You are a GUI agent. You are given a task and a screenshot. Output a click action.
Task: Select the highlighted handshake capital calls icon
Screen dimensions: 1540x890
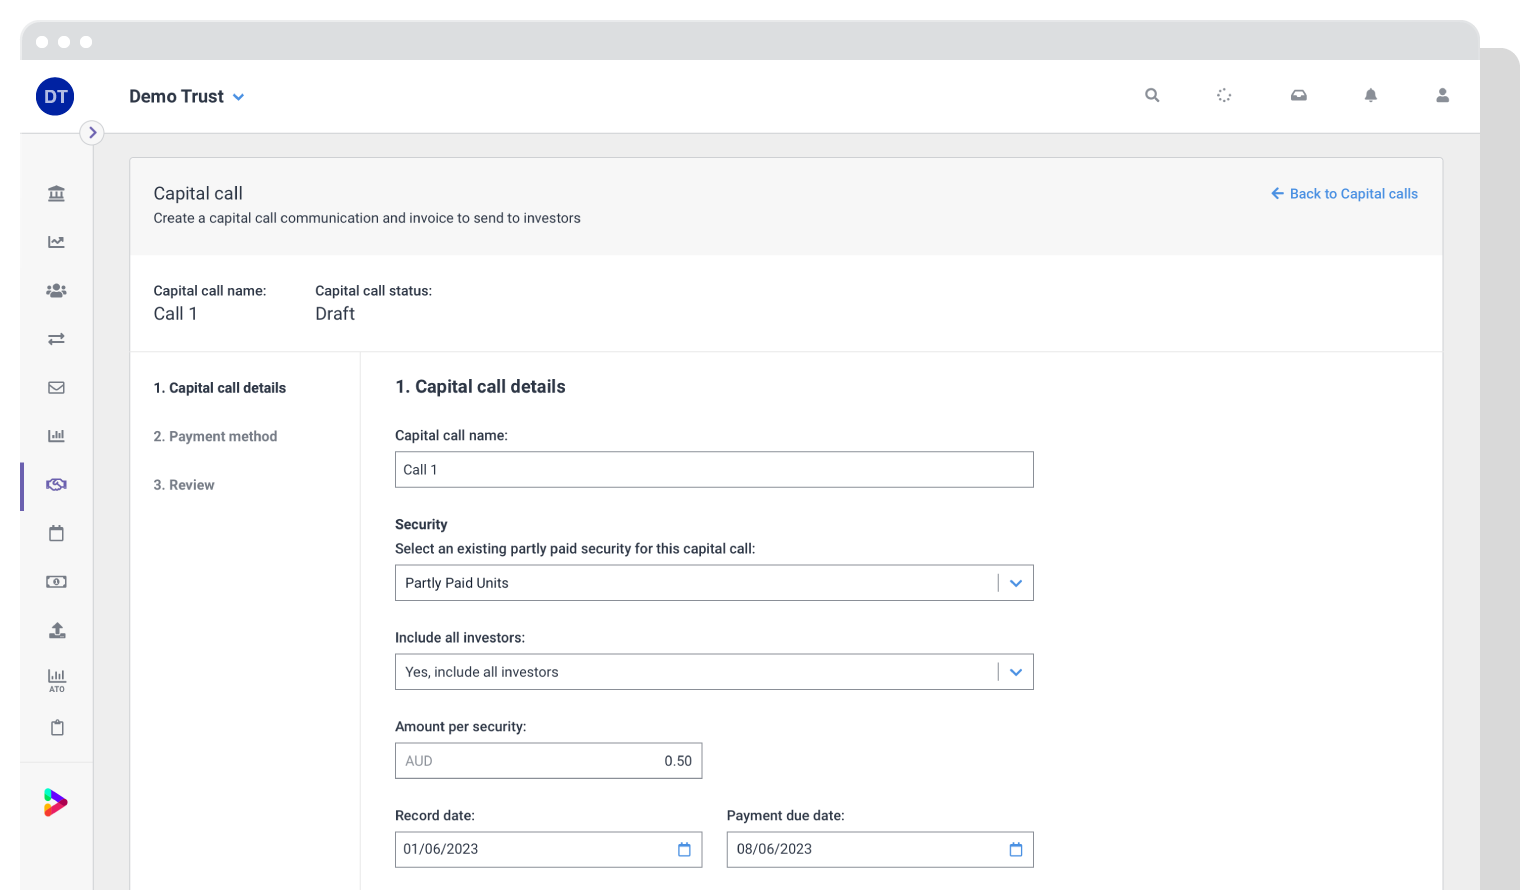[x=56, y=484]
